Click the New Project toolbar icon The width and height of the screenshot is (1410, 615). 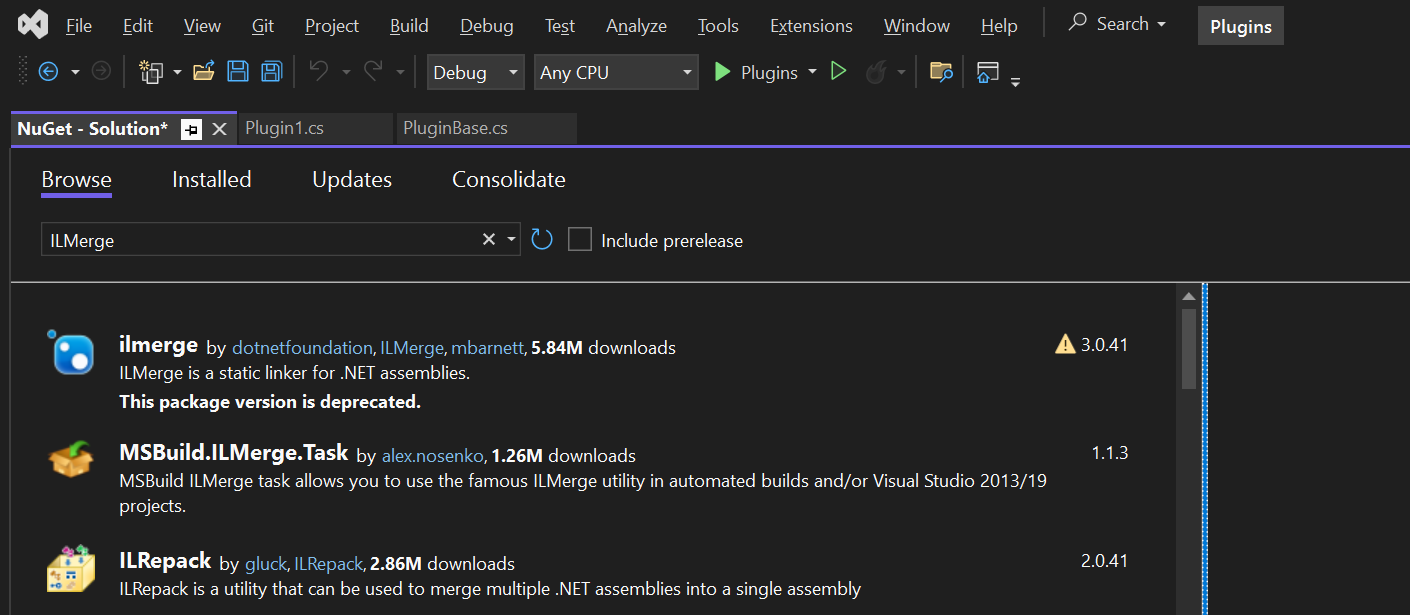[x=151, y=72]
